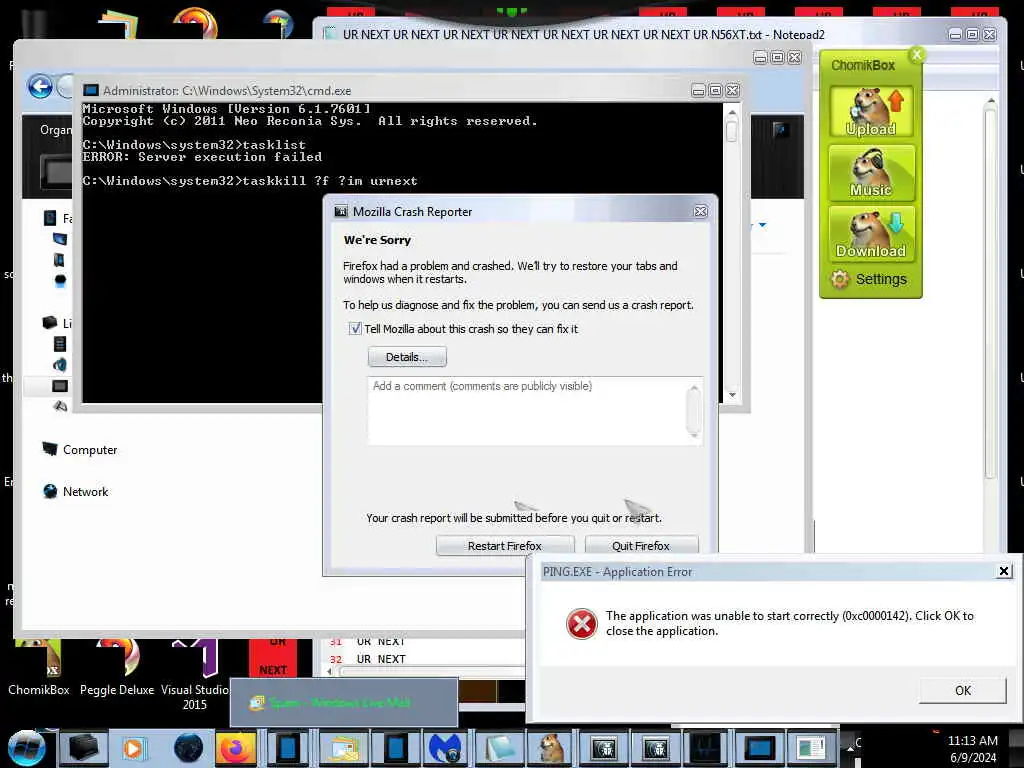This screenshot has width=1024, height=768.
Task: Click the Details... button in Crash Reporter
Action: click(407, 357)
